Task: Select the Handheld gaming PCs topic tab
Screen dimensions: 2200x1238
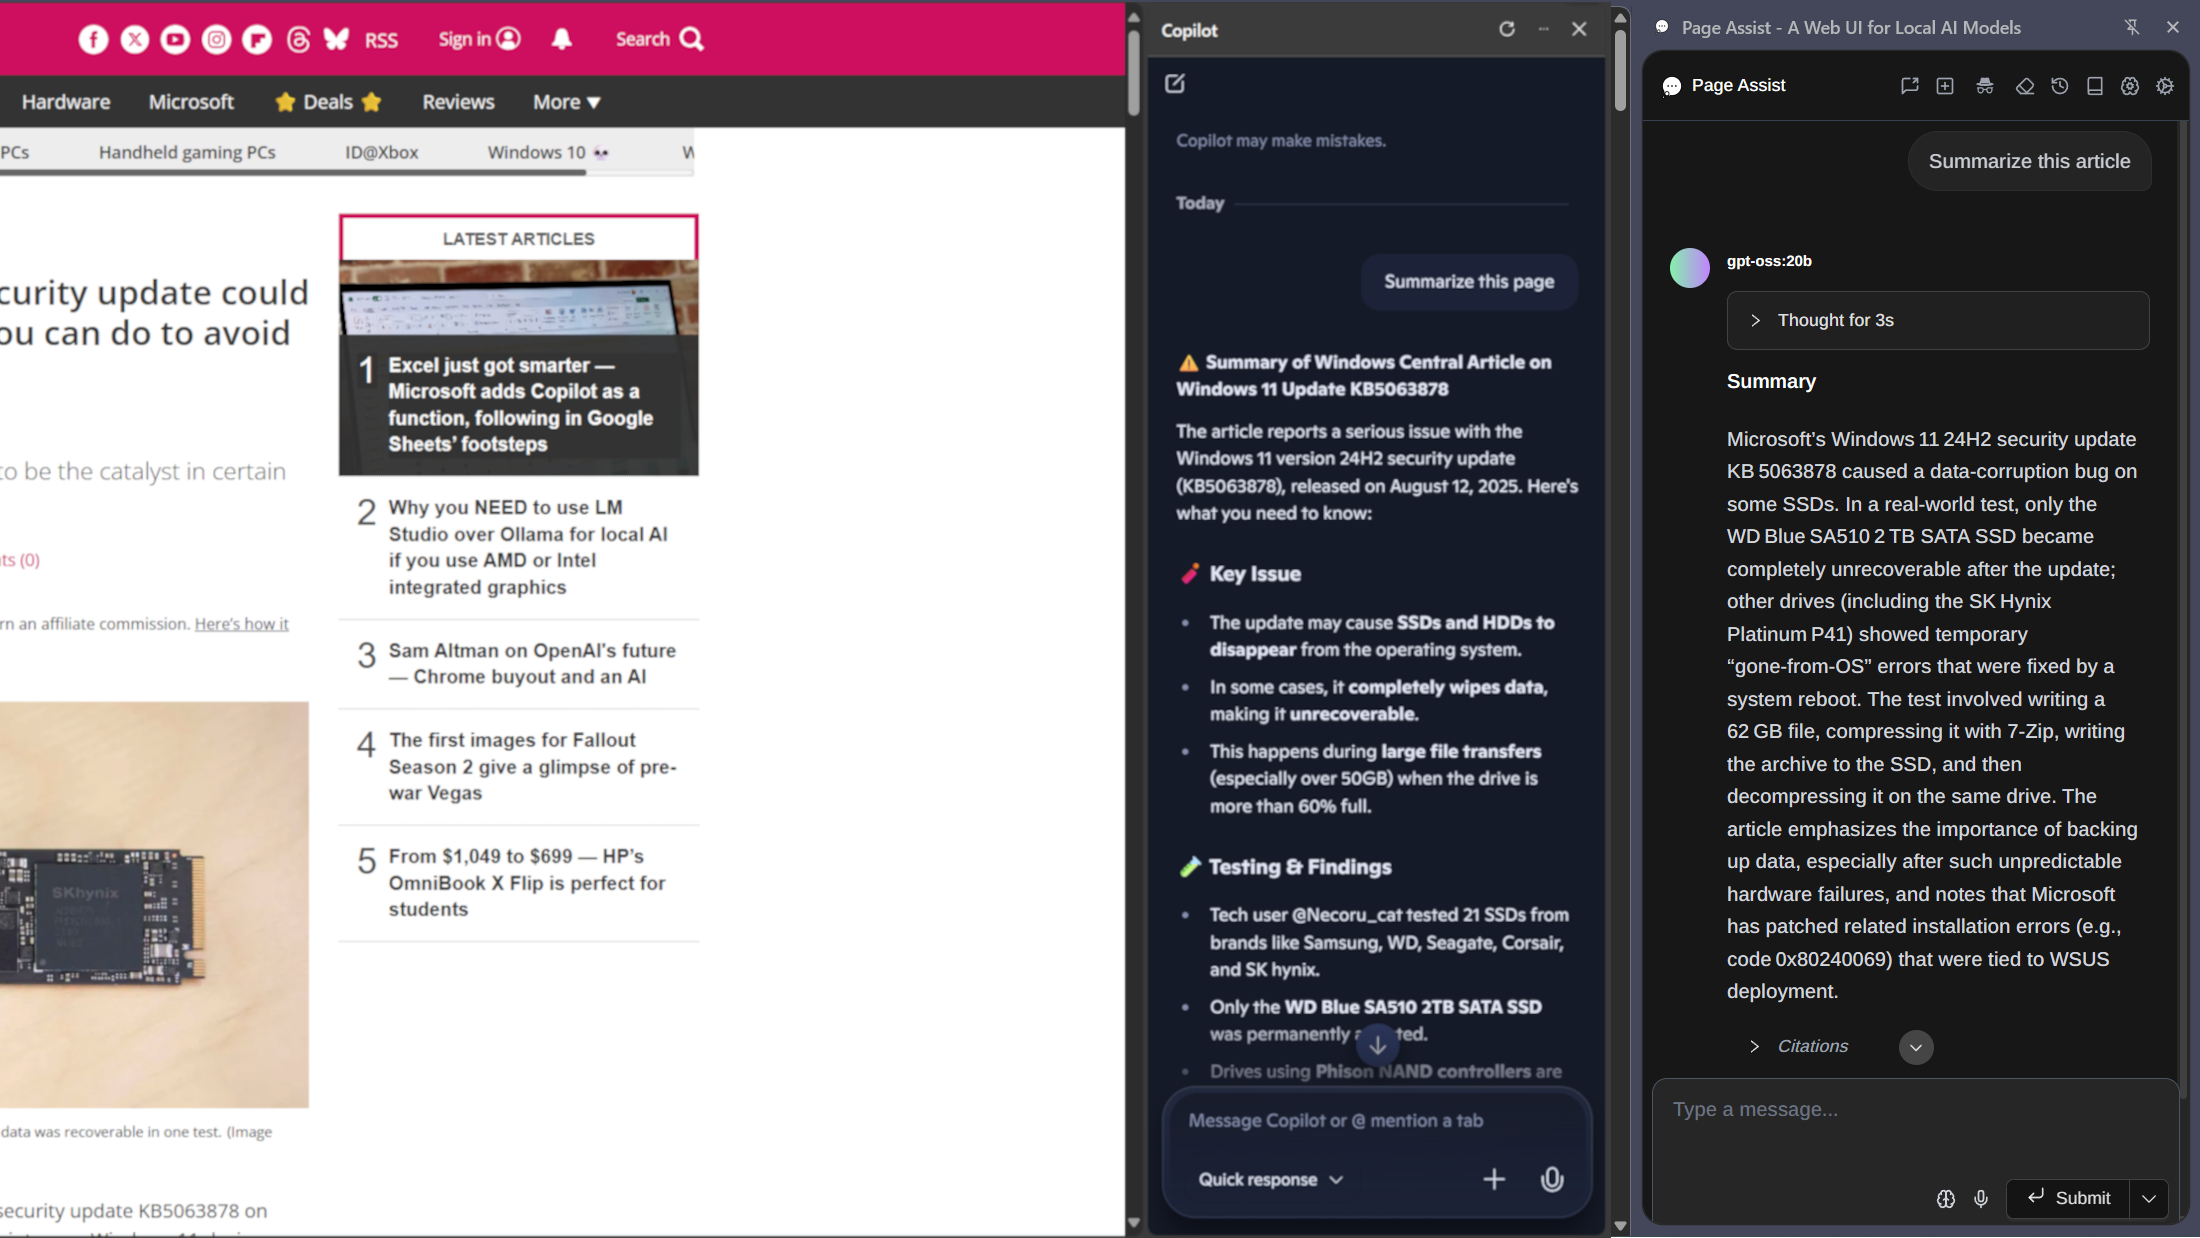Action: point(187,152)
